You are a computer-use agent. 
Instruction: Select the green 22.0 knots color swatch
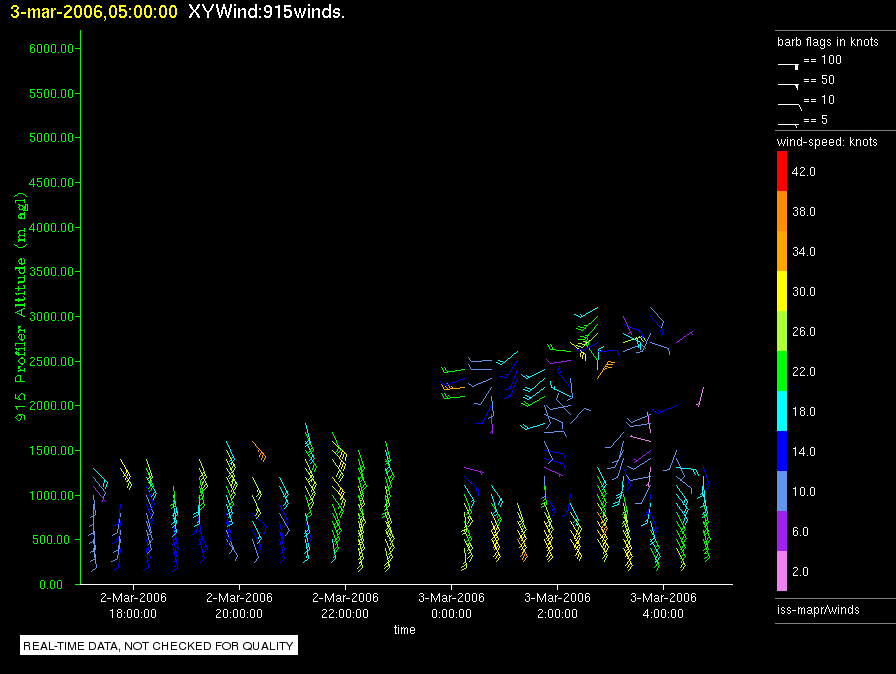click(781, 371)
